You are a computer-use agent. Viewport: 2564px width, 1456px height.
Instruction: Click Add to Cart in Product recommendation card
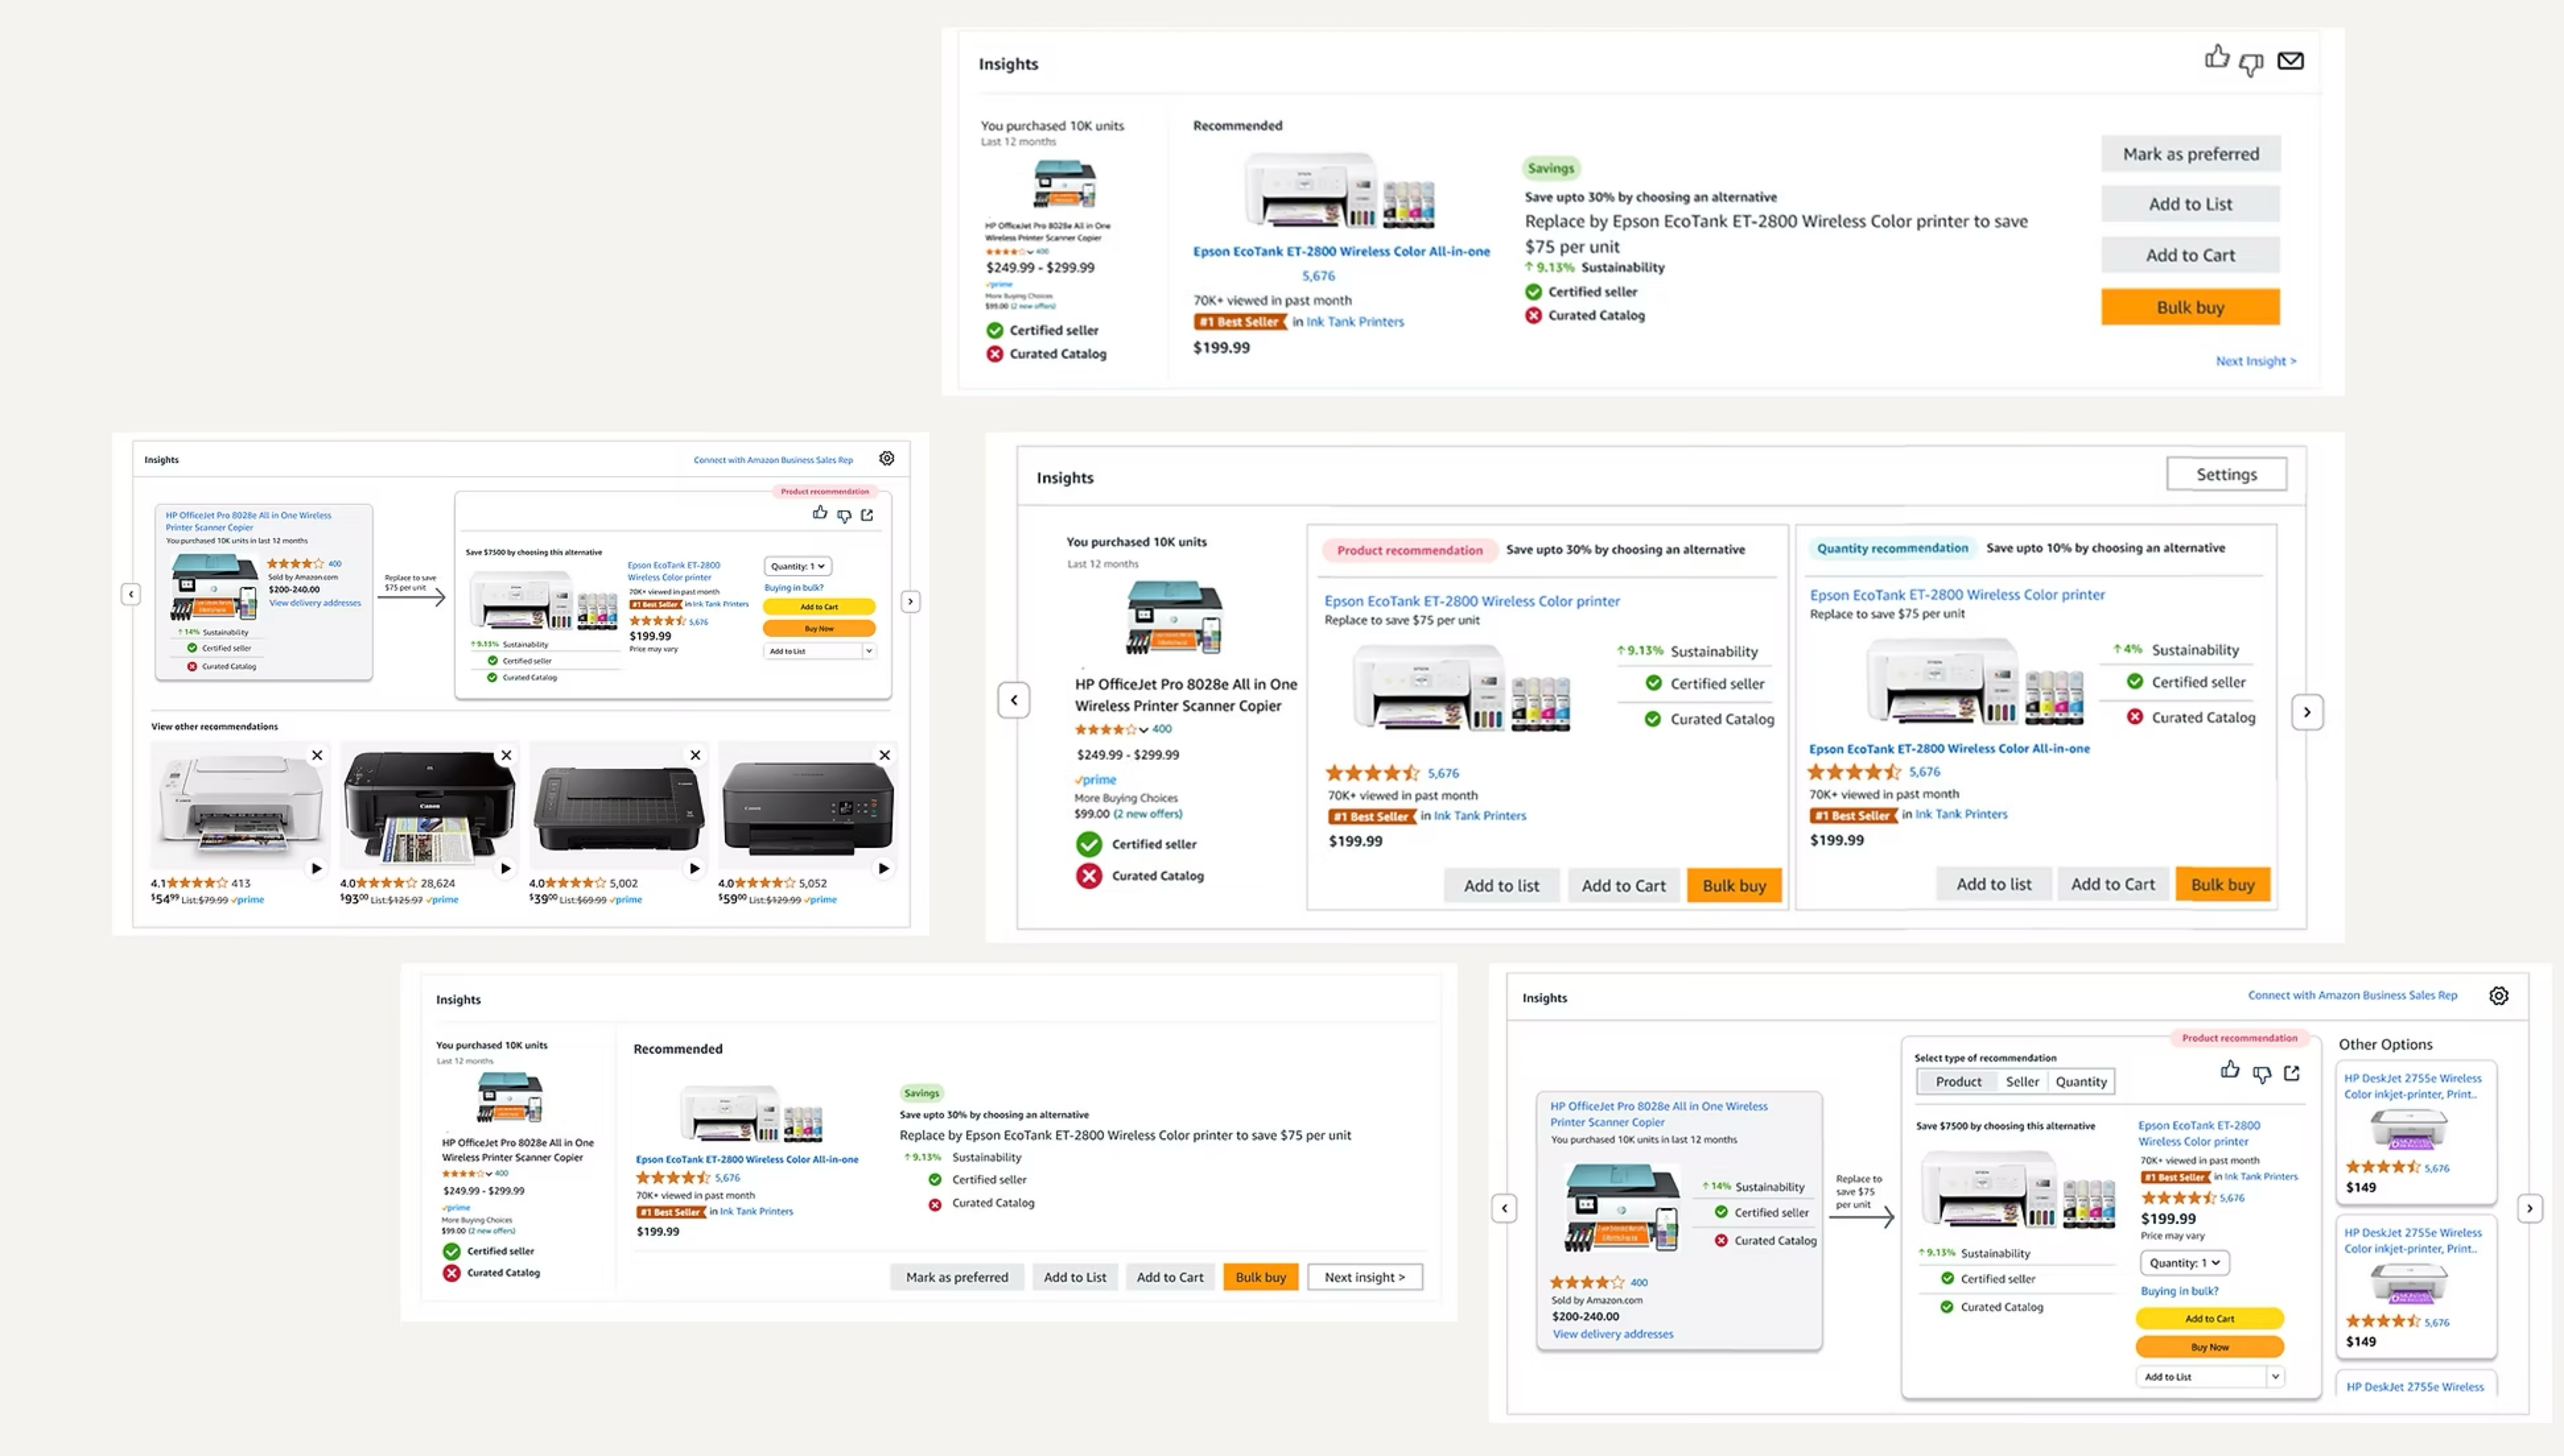tap(1623, 885)
